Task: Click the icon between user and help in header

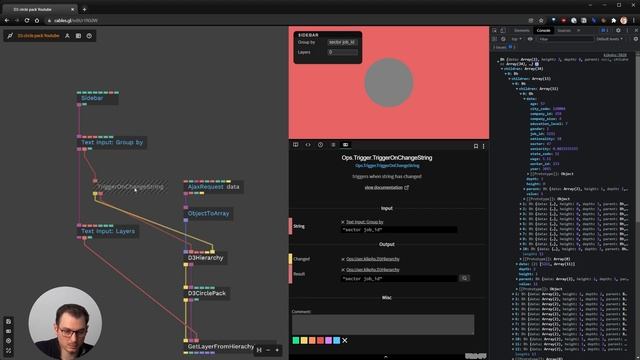Action: pos(78,36)
